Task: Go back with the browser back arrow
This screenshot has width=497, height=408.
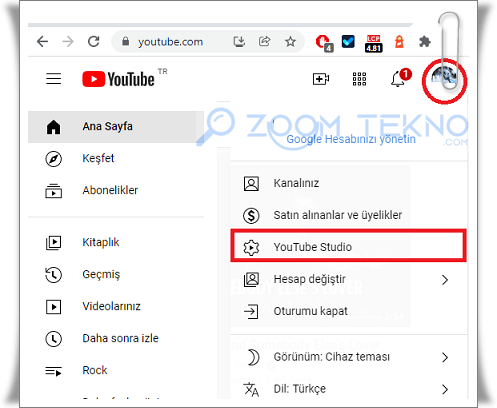Action: [43, 42]
